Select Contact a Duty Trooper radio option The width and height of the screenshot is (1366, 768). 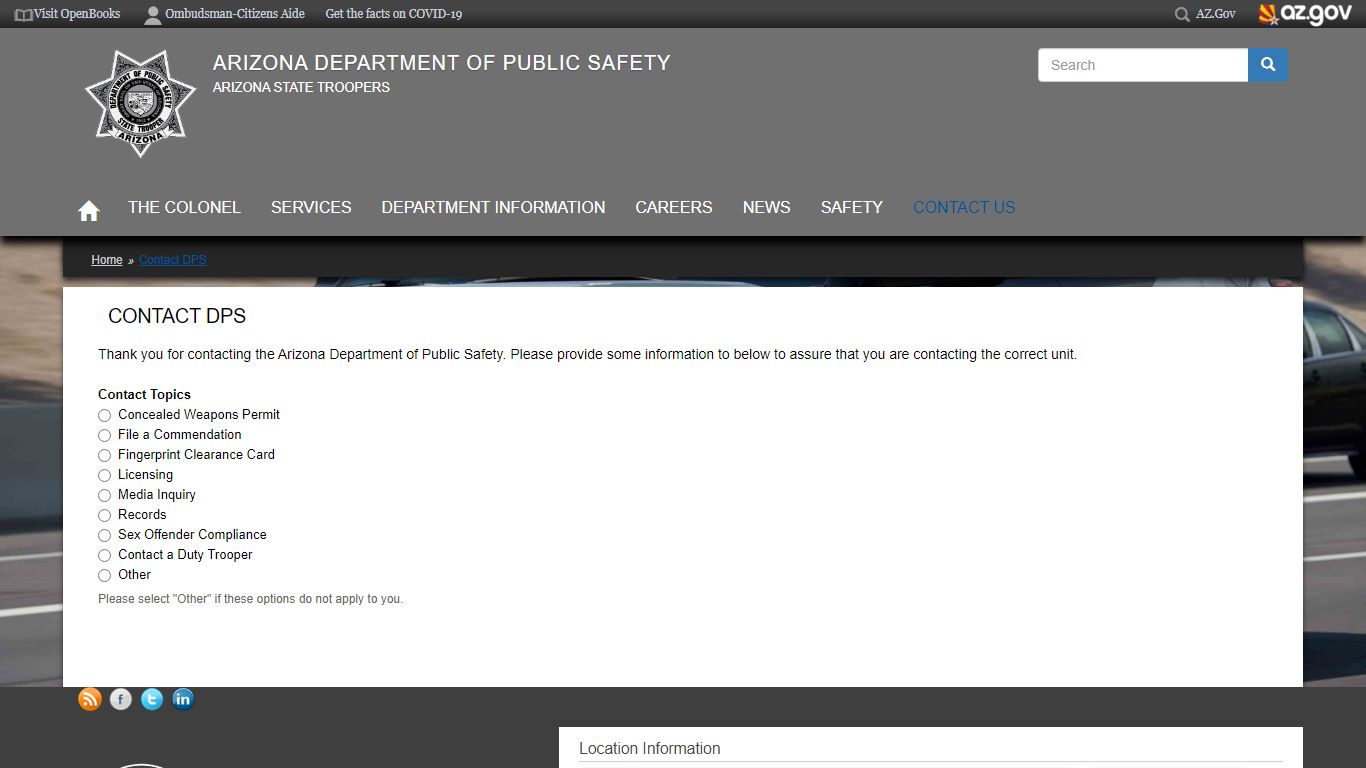pyautogui.click(x=104, y=555)
